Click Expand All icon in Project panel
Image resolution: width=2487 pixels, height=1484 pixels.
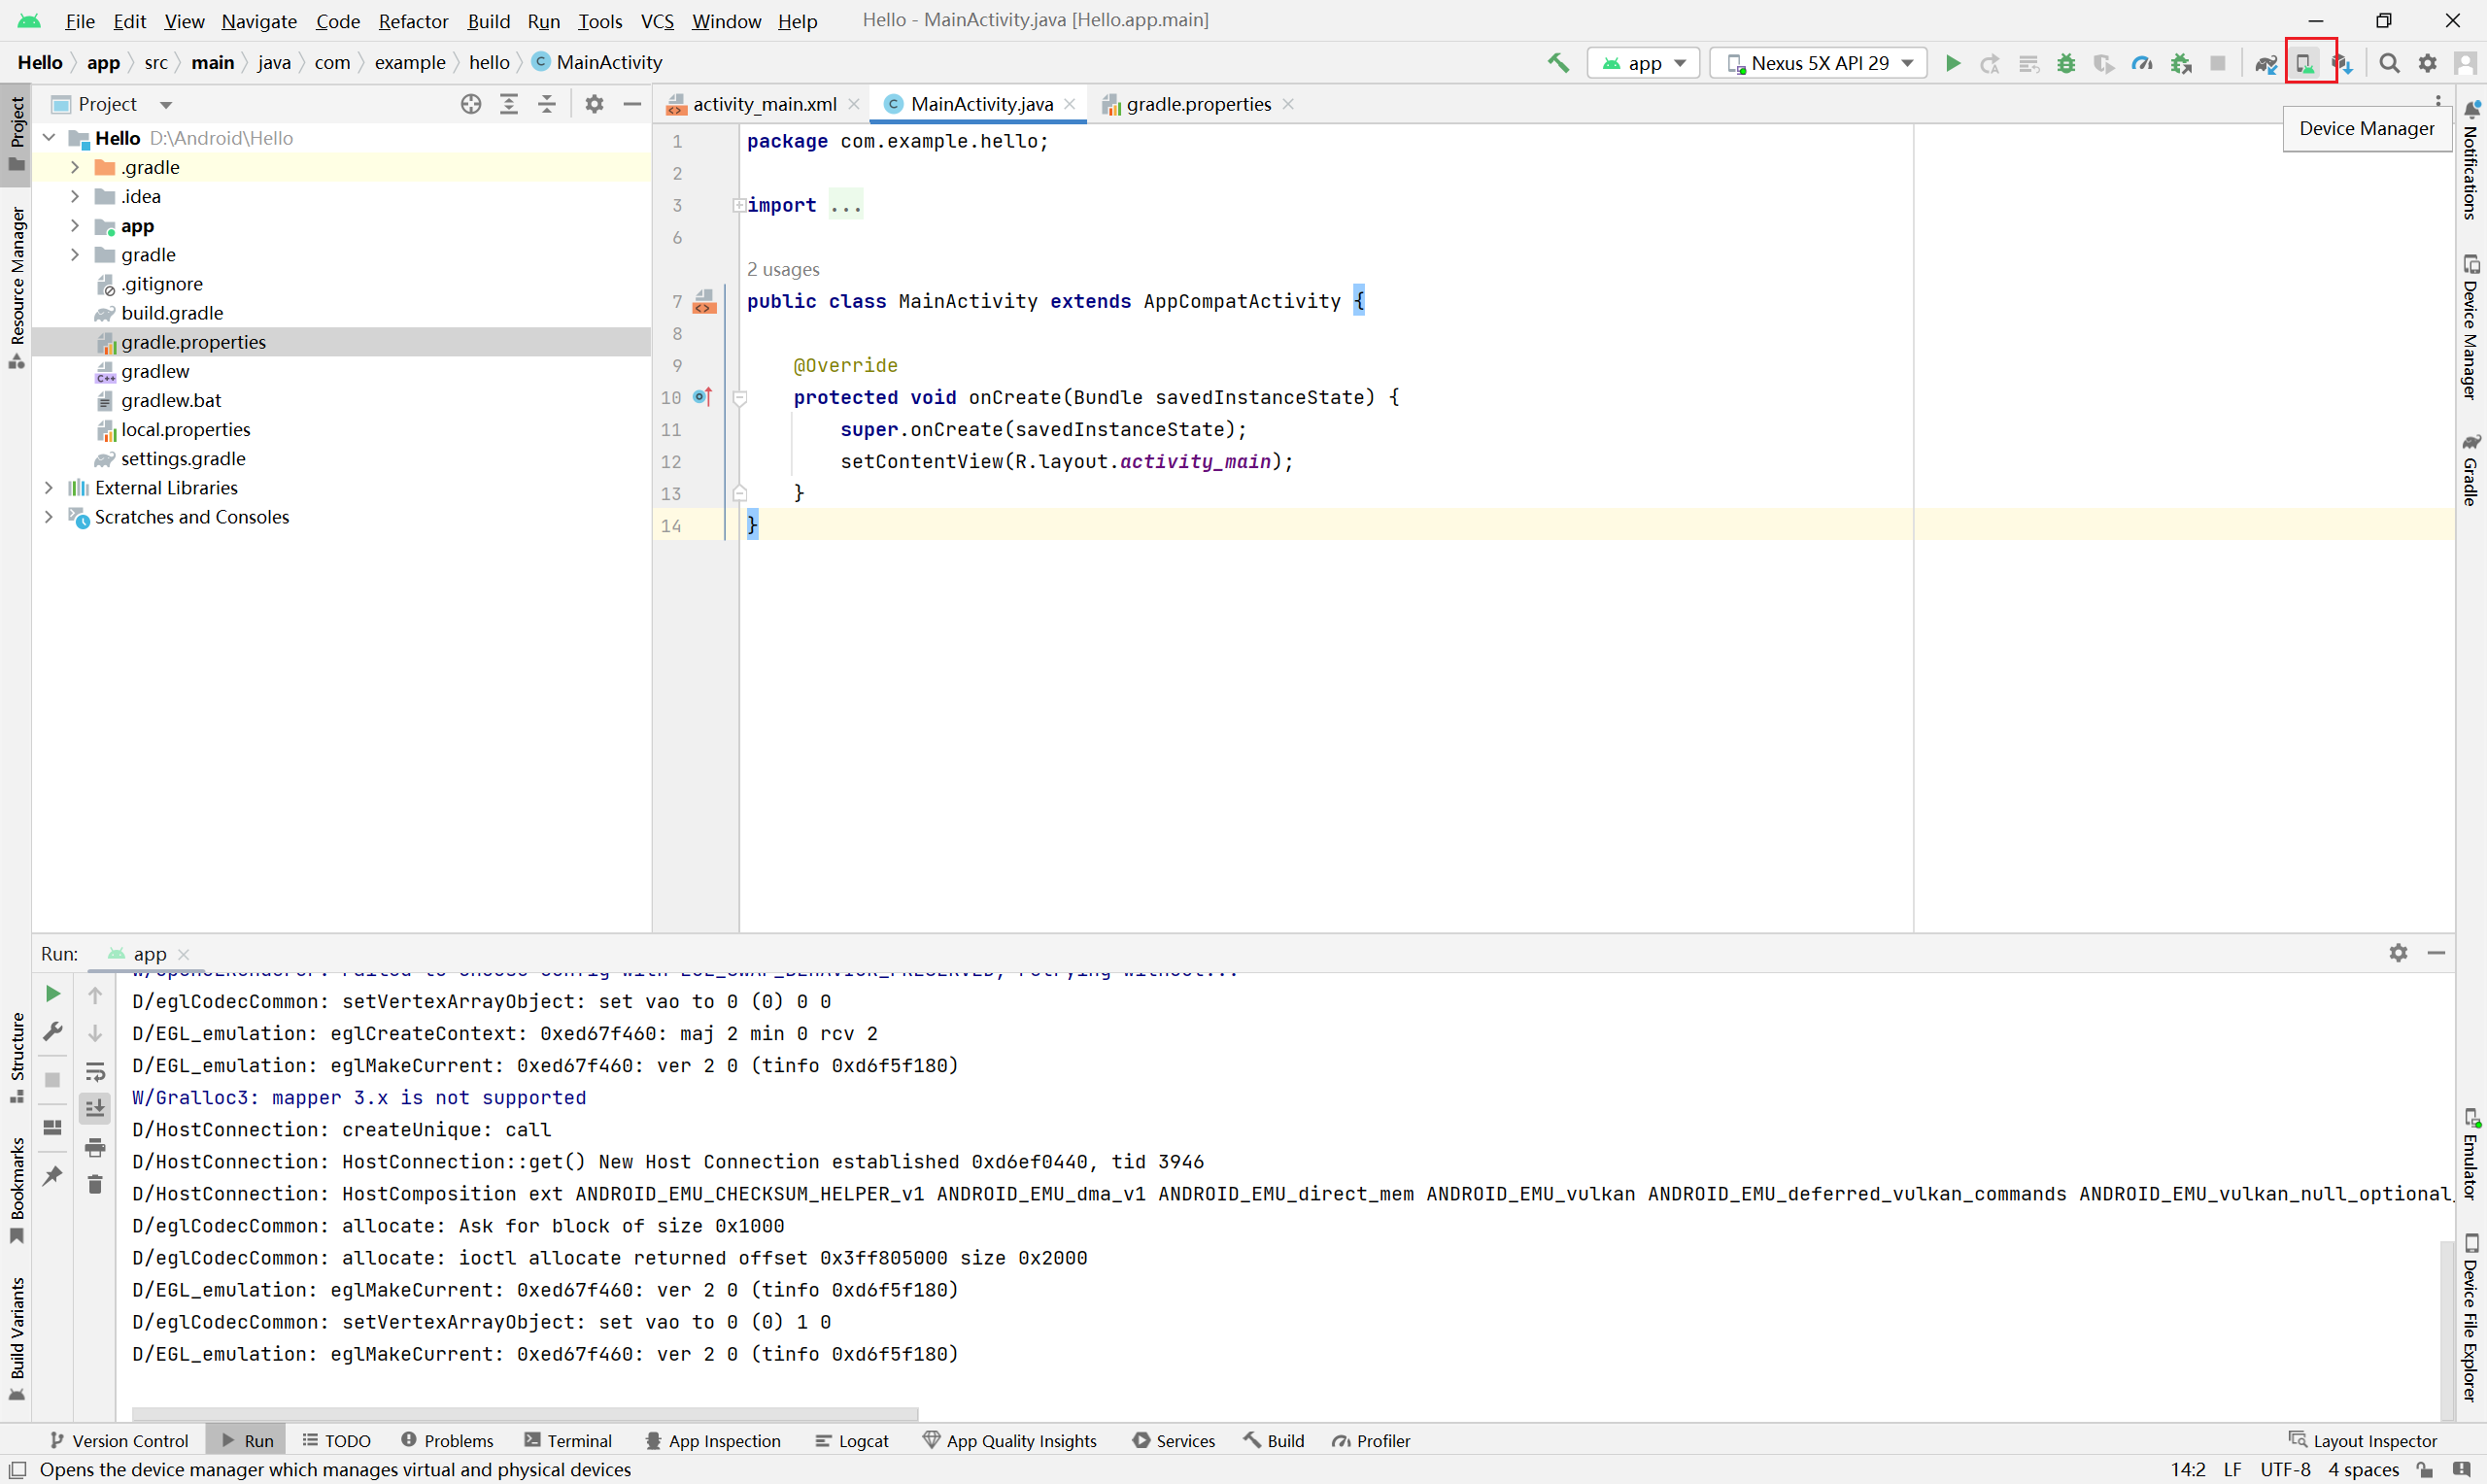pyautogui.click(x=509, y=104)
